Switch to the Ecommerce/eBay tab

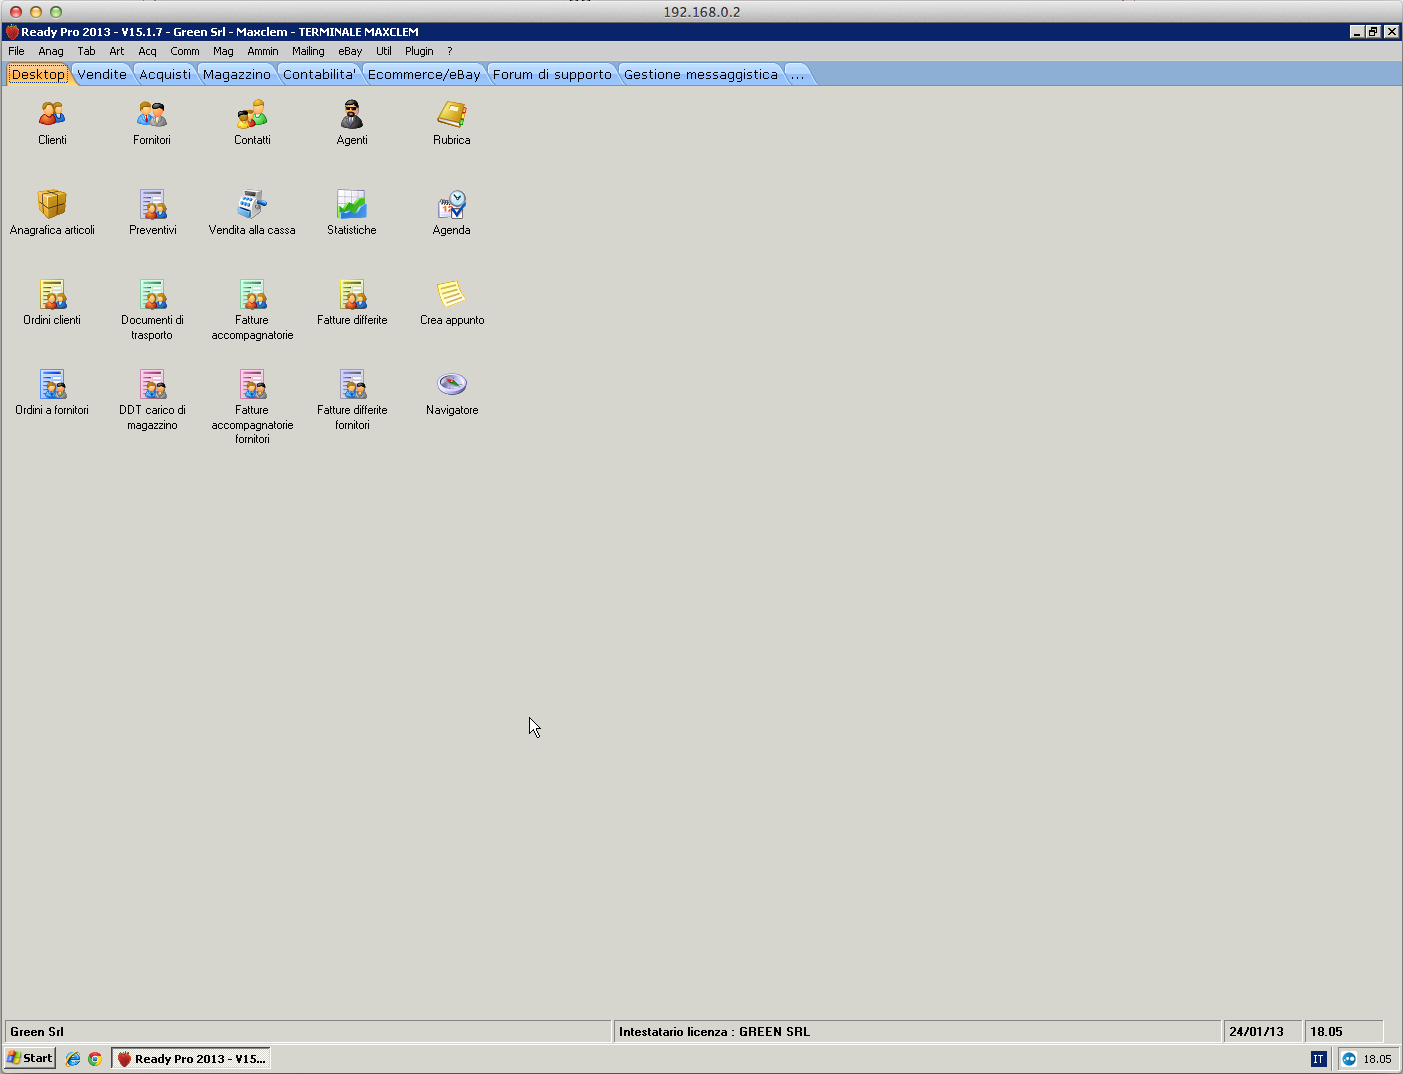424,74
